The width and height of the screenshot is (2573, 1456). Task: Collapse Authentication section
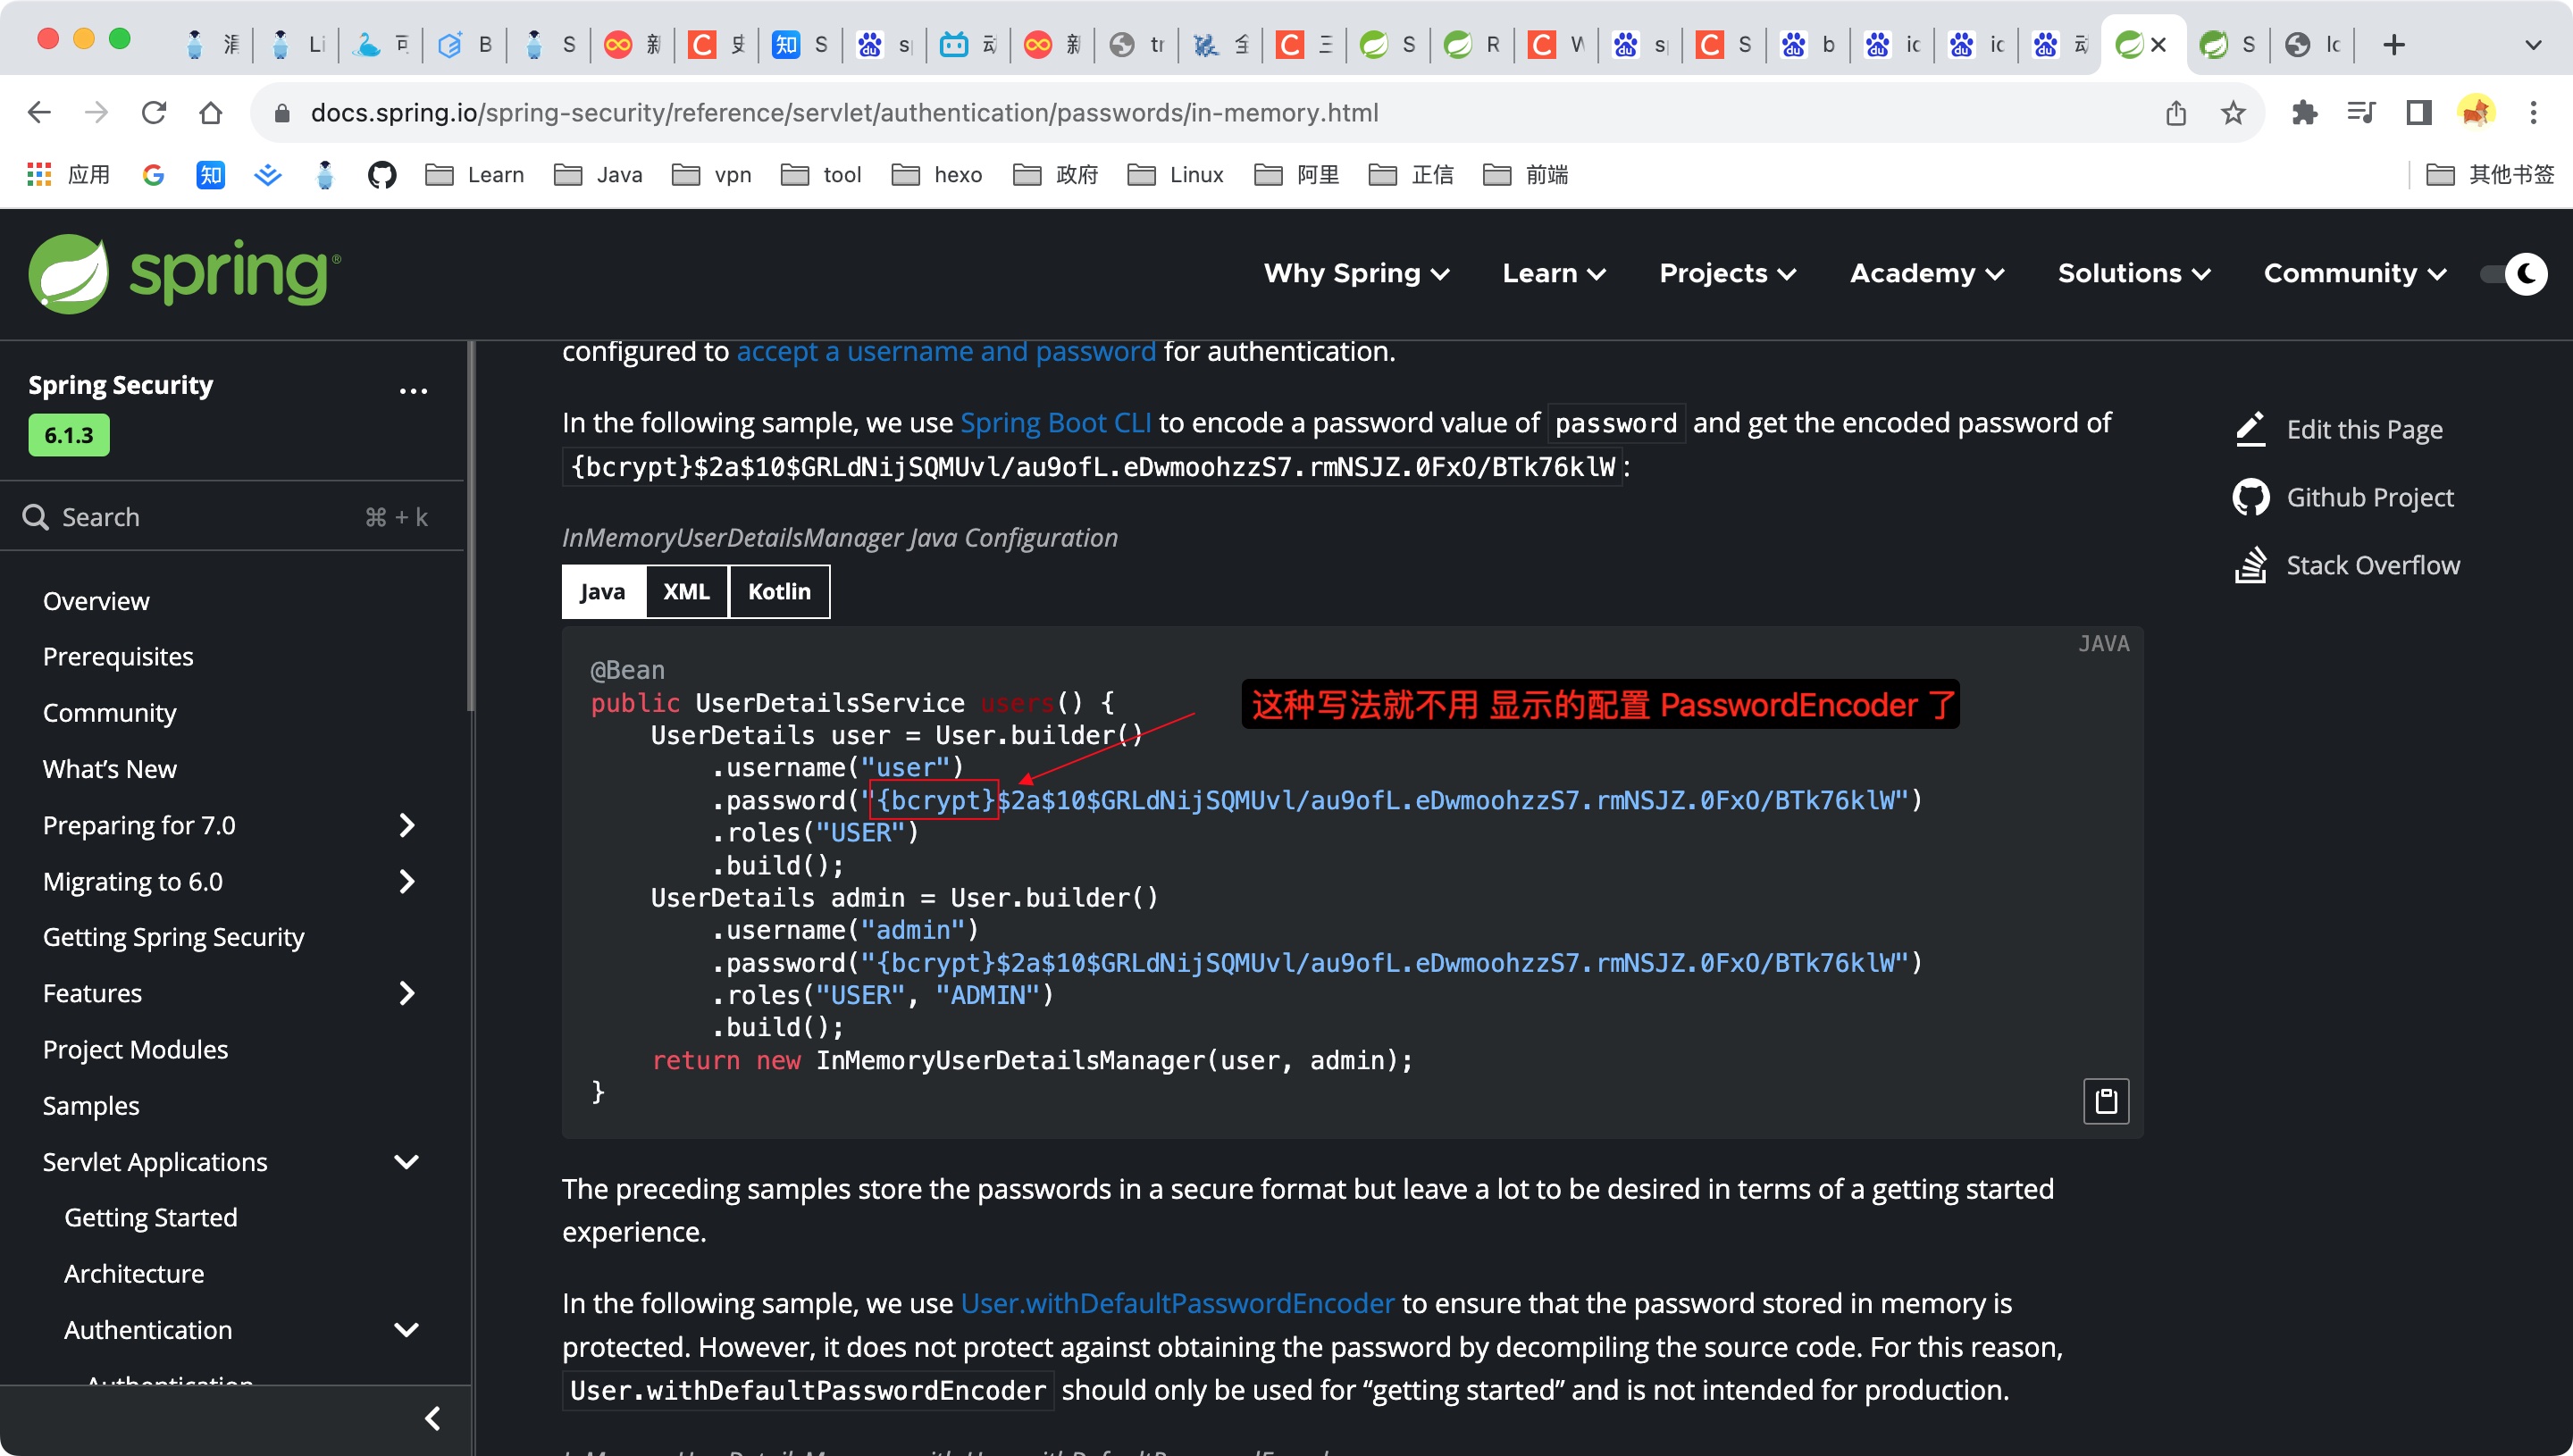click(x=406, y=1329)
